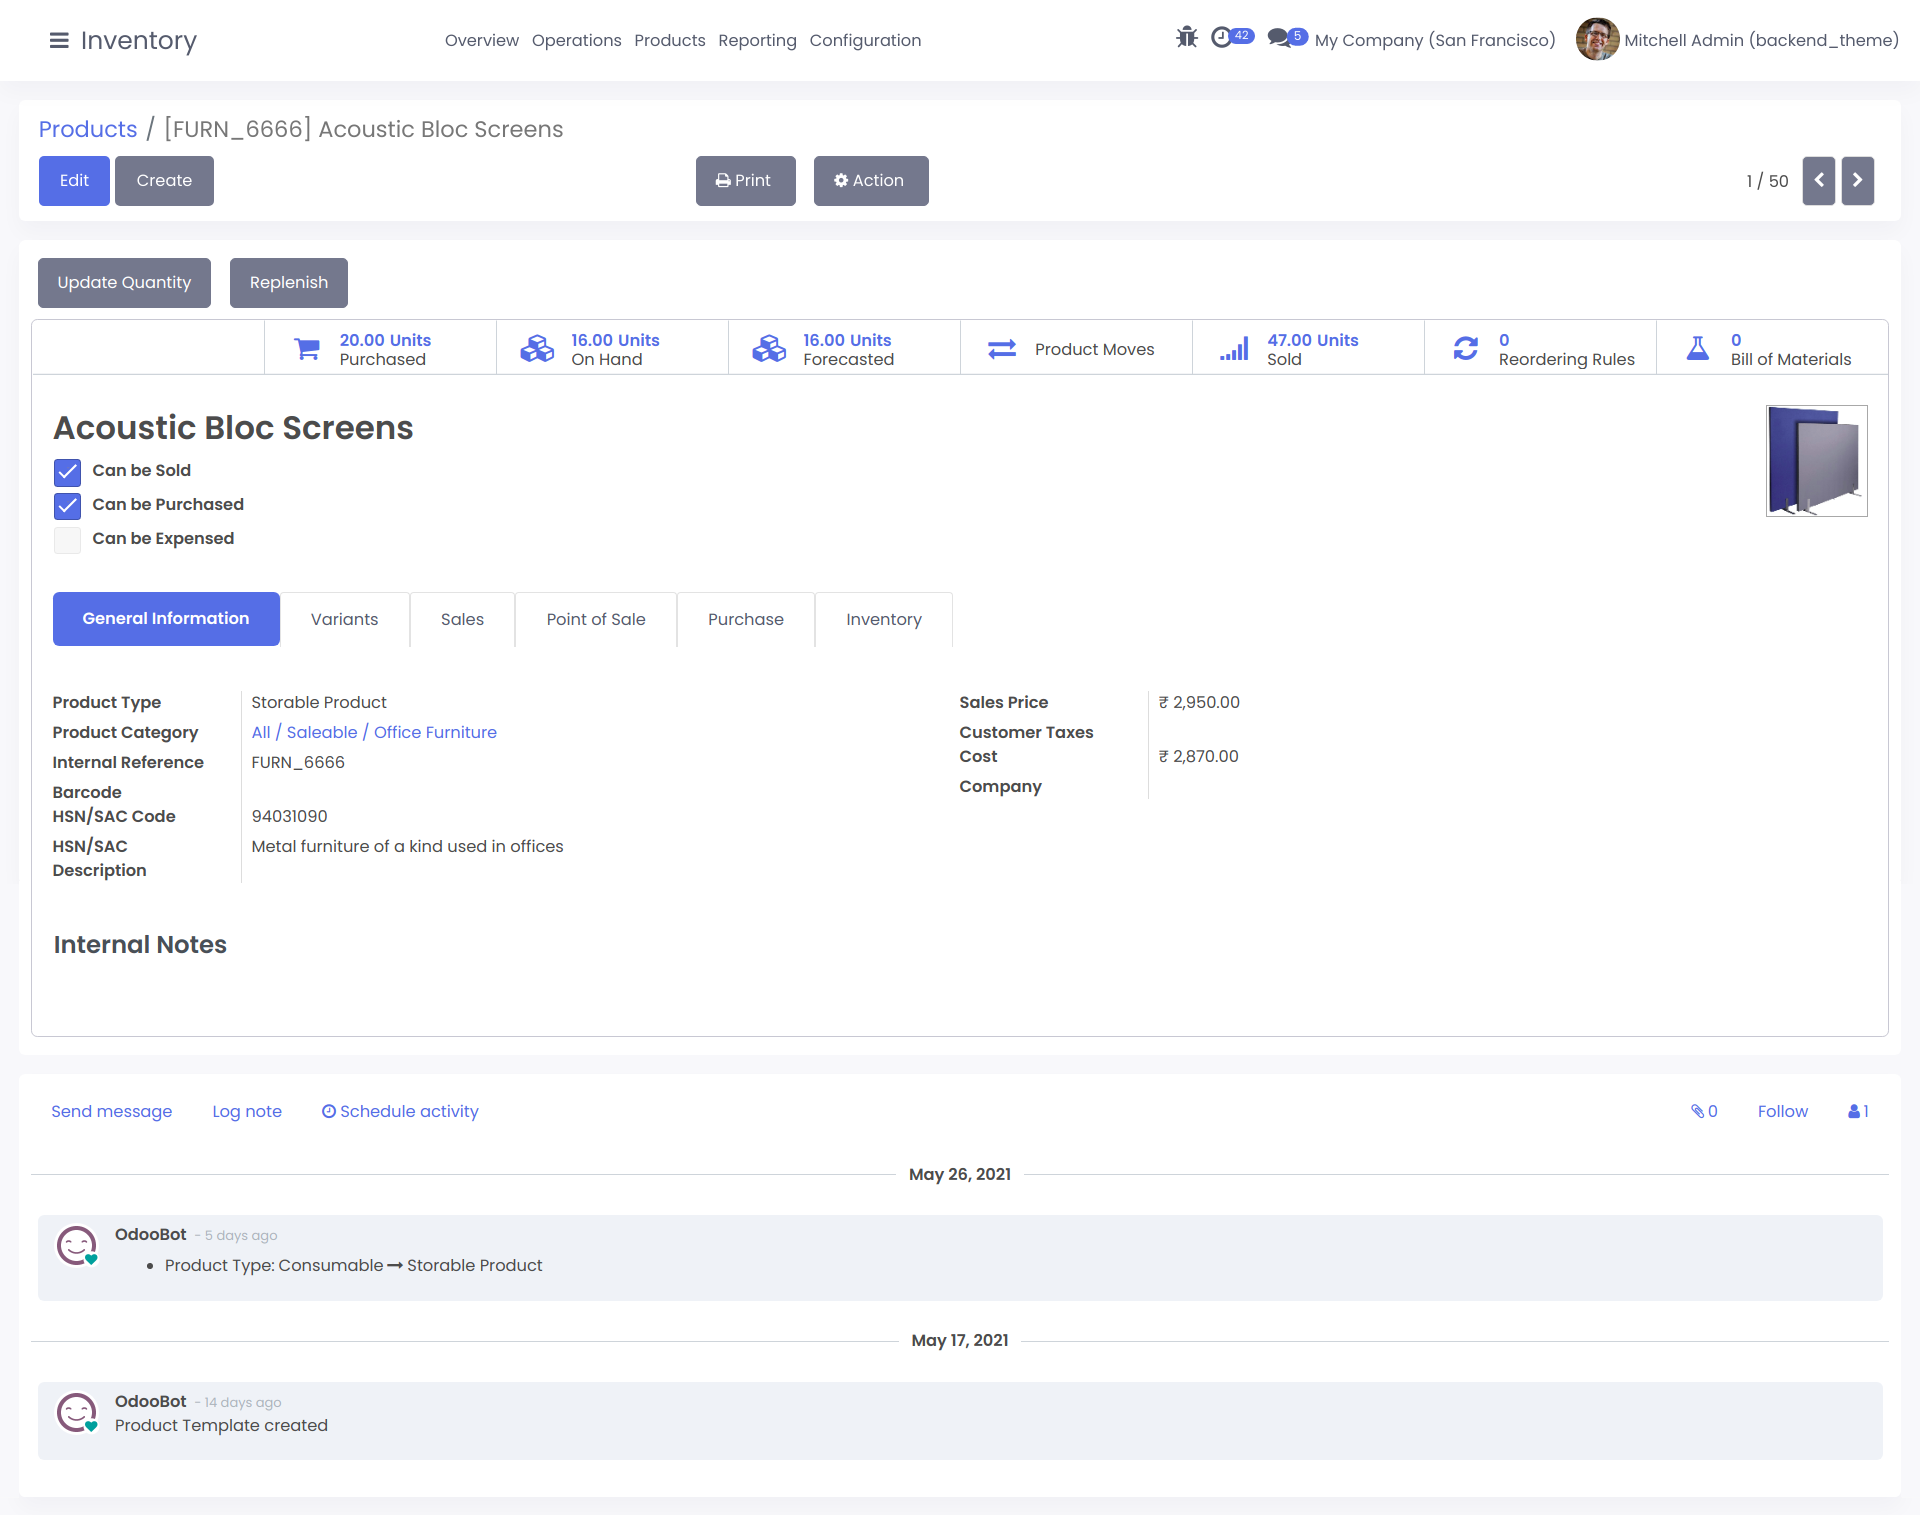Open the hamburger apps menu icon

59,40
